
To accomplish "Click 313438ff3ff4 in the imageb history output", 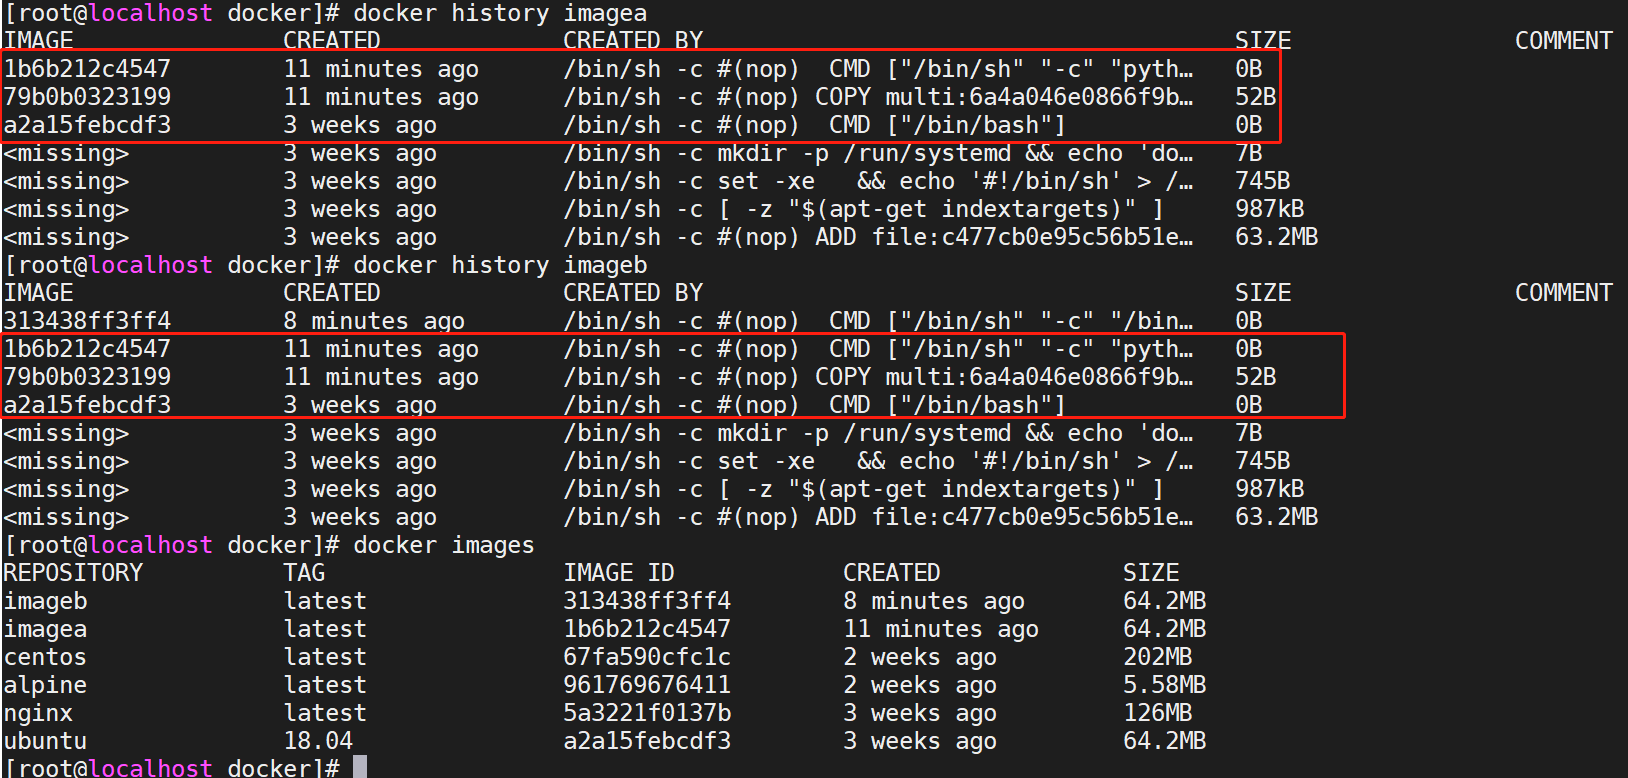I will click(x=87, y=321).
